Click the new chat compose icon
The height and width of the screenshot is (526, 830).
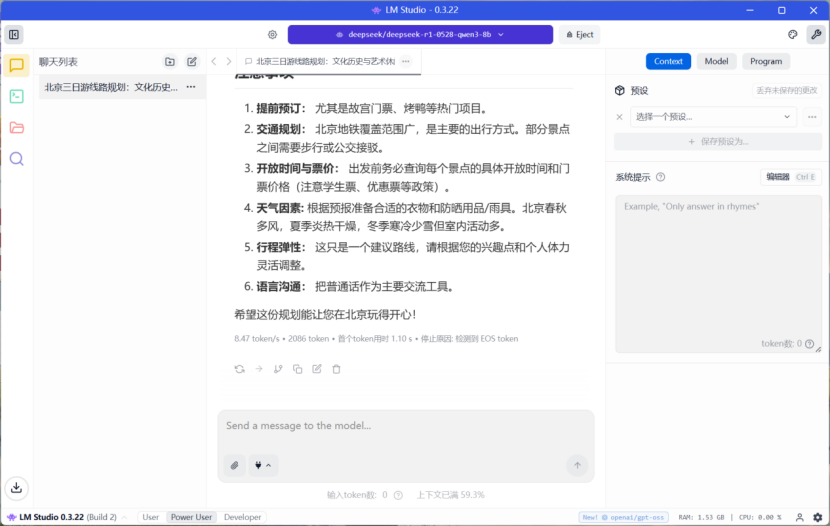192,62
